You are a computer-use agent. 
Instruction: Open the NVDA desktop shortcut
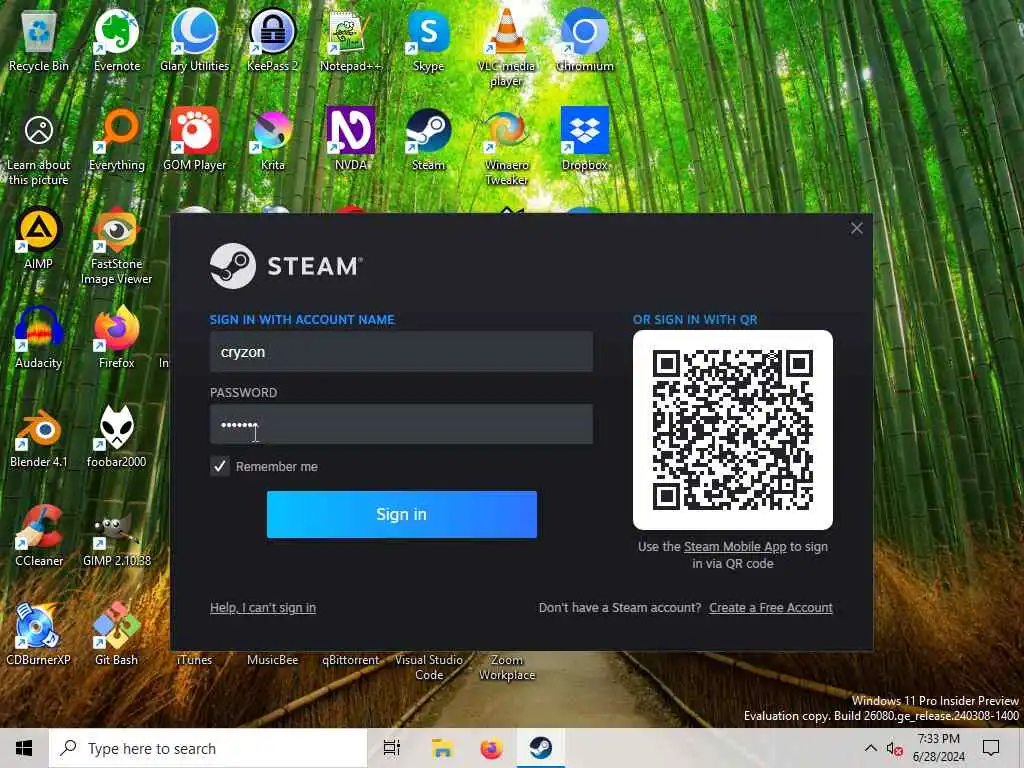(351, 140)
